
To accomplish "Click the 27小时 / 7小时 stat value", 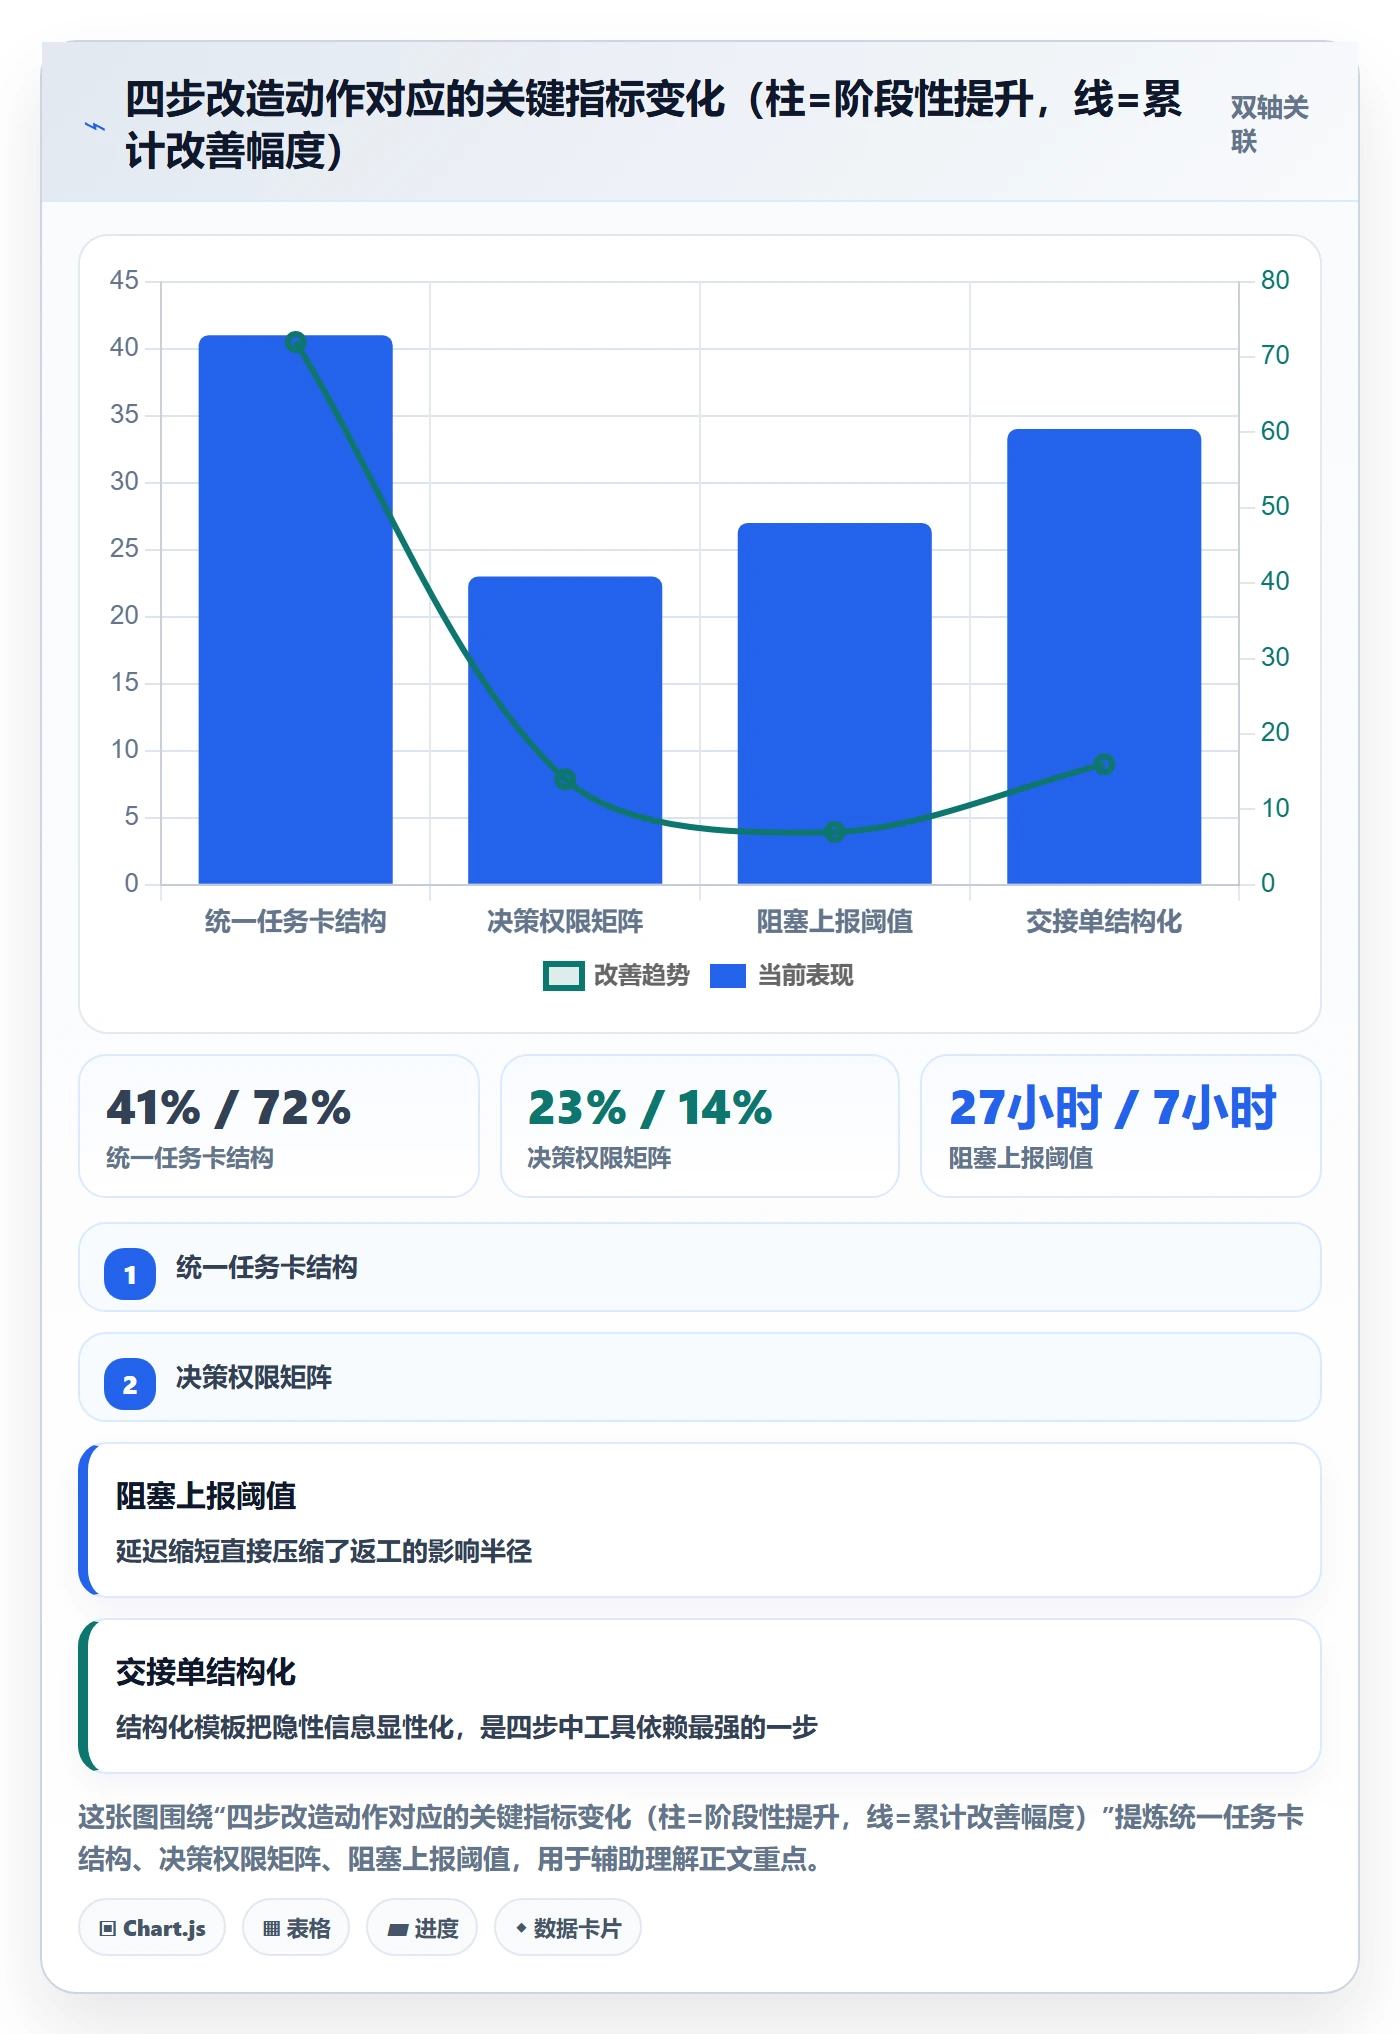I will tap(1112, 1108).
